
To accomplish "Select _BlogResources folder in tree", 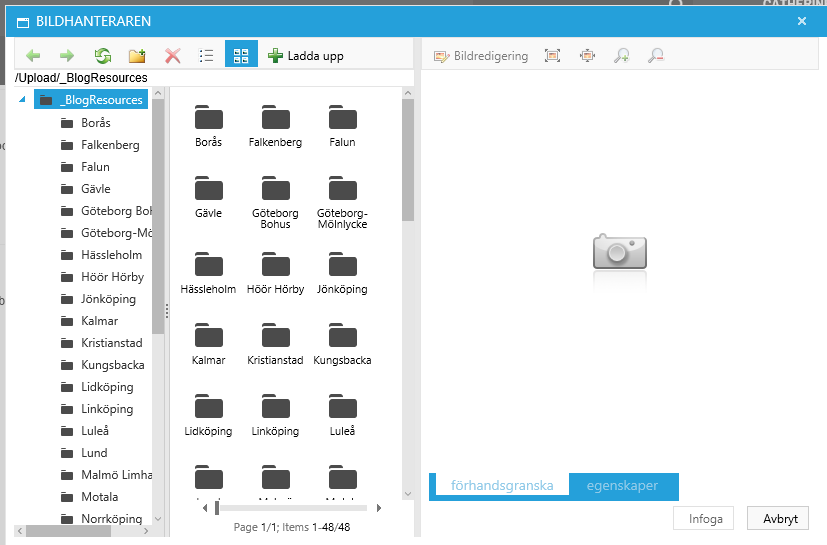I will coord(91,99).
